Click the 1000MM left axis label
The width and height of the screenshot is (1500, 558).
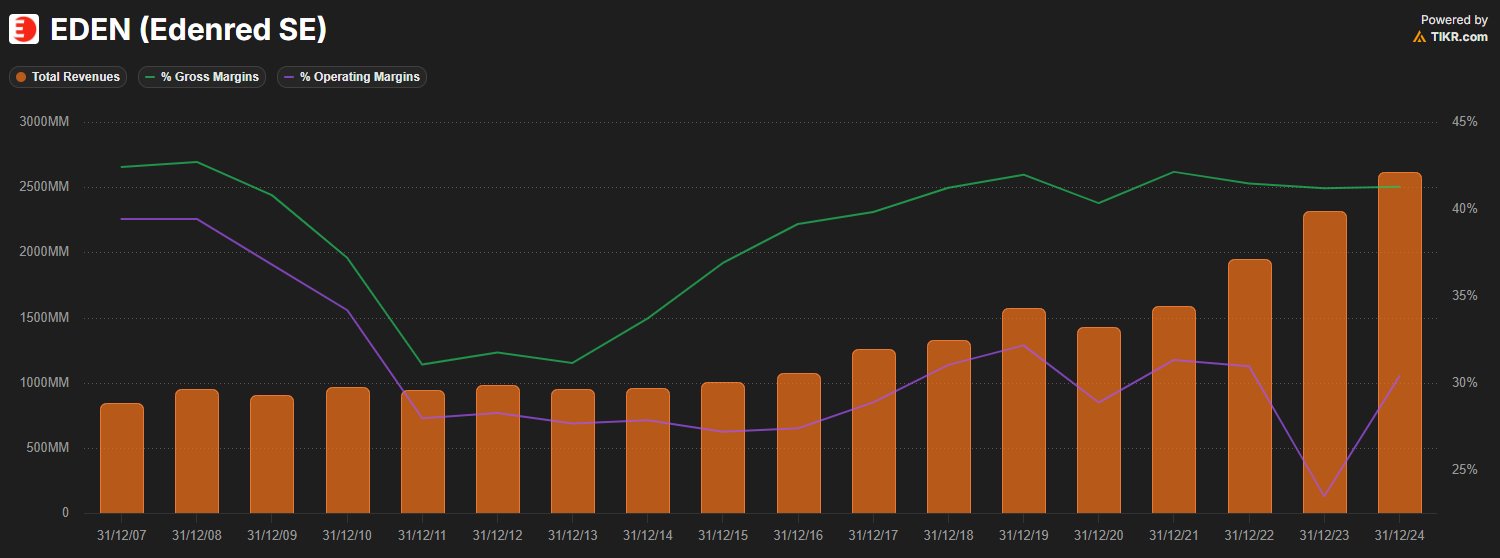pos(44,383)
